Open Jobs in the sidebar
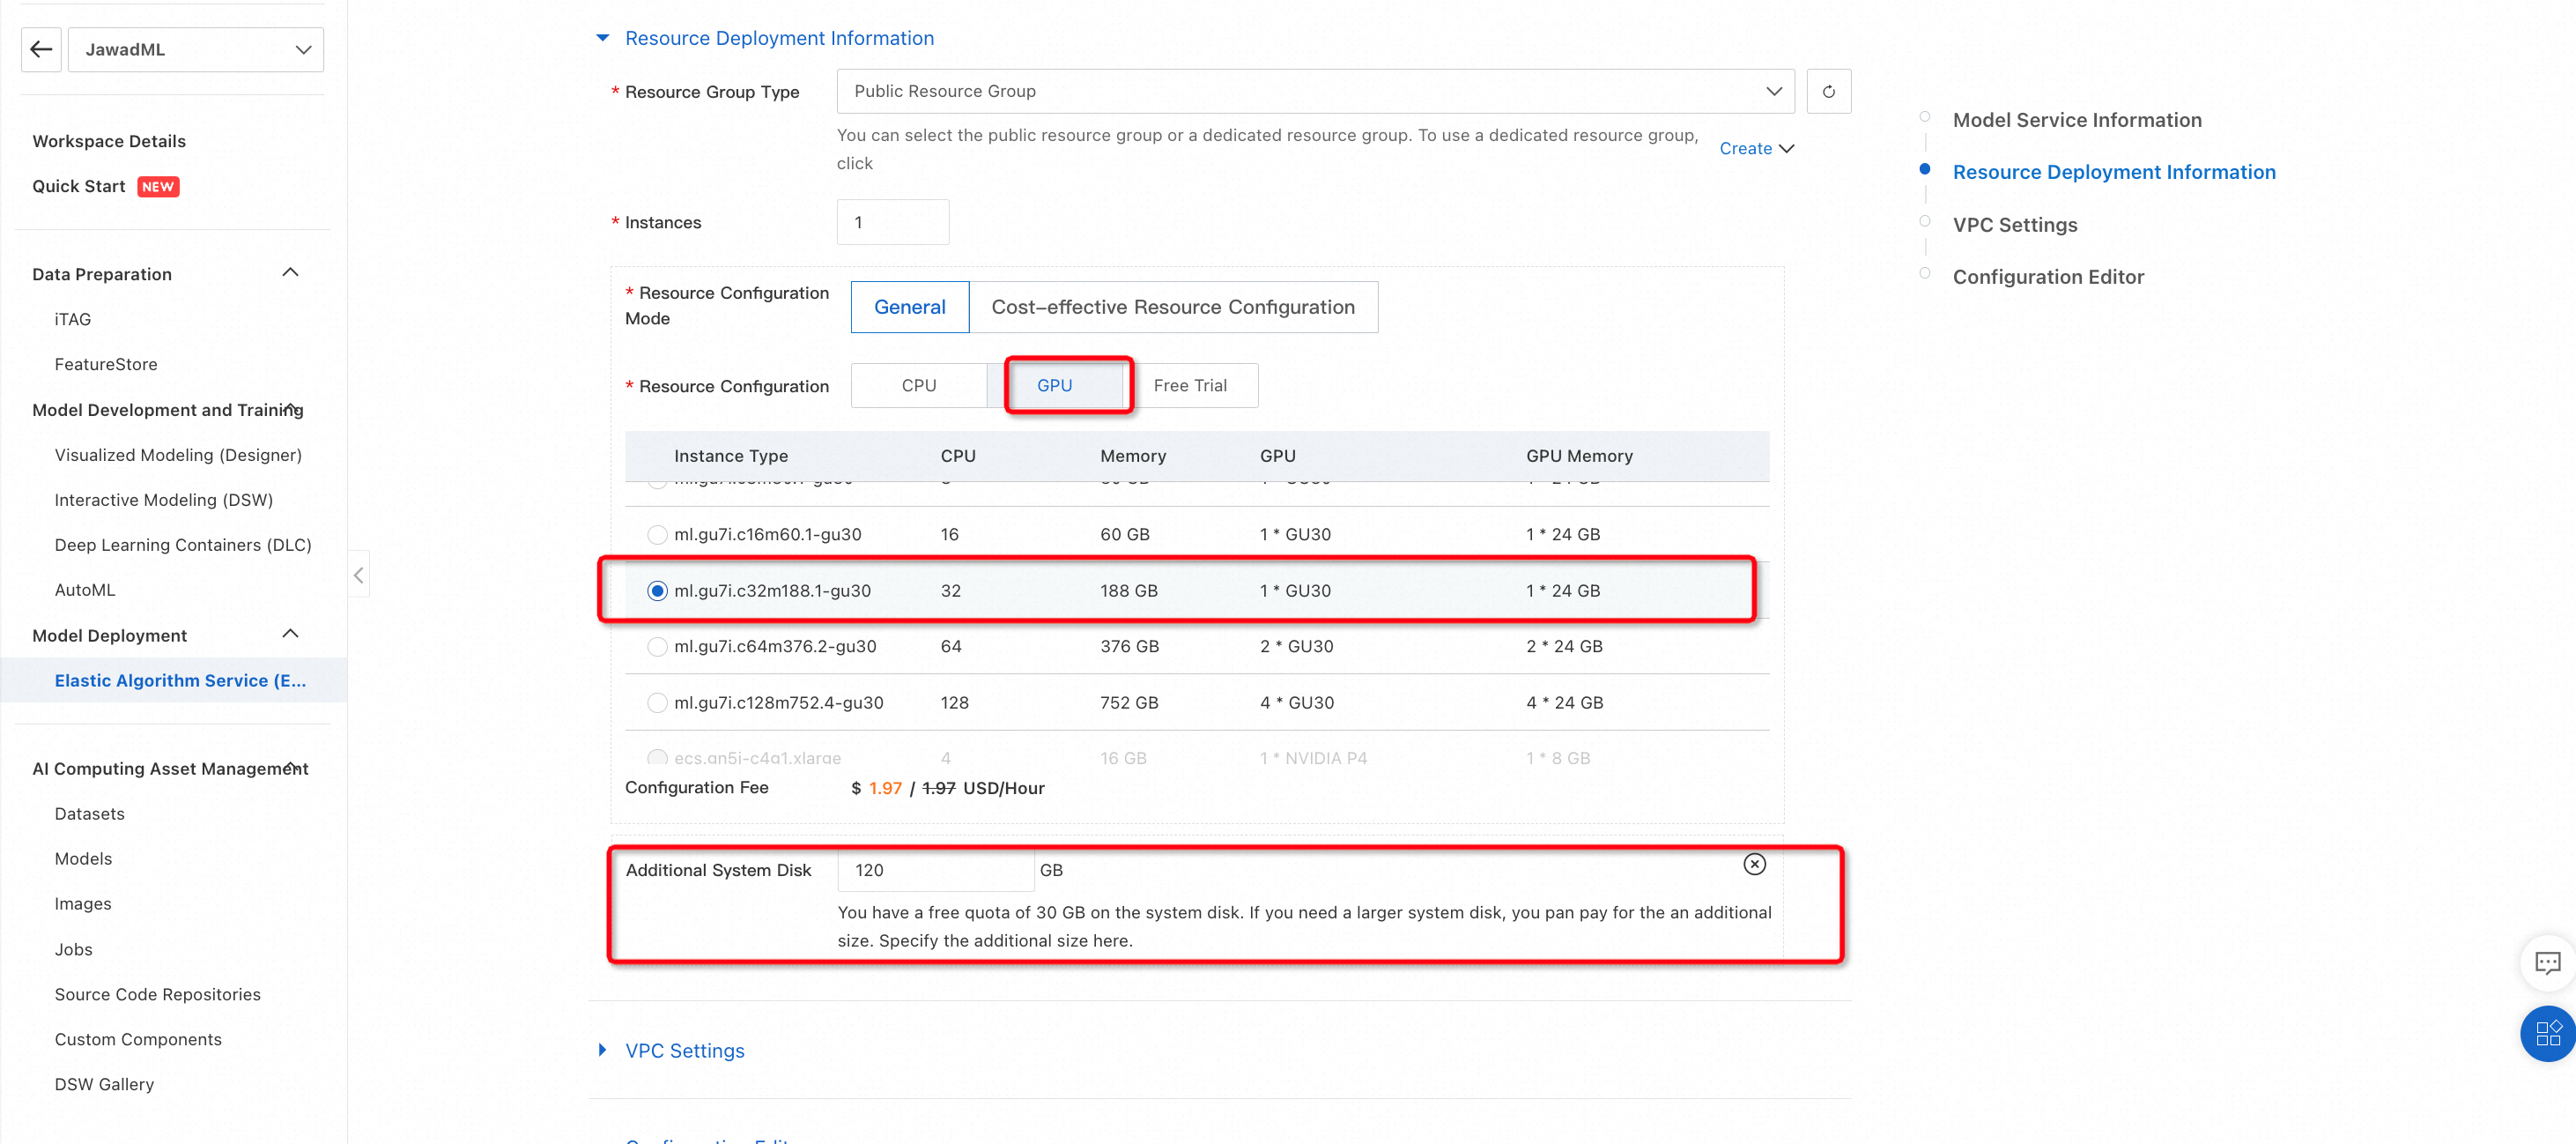2576x1144 pixels. [73, 949]
